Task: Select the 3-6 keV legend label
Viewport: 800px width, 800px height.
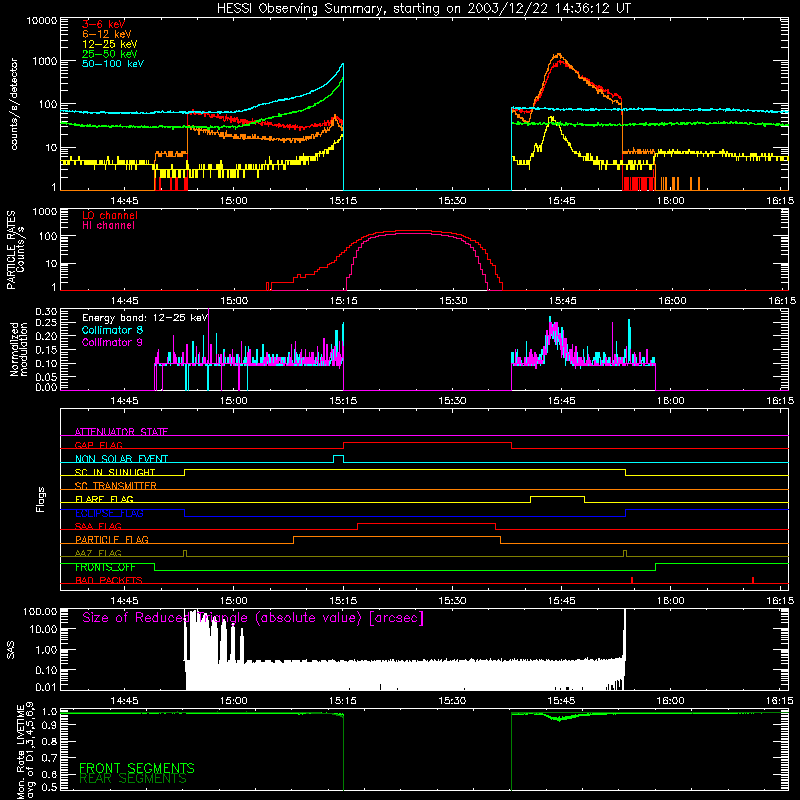Action: tap(104, 24)
